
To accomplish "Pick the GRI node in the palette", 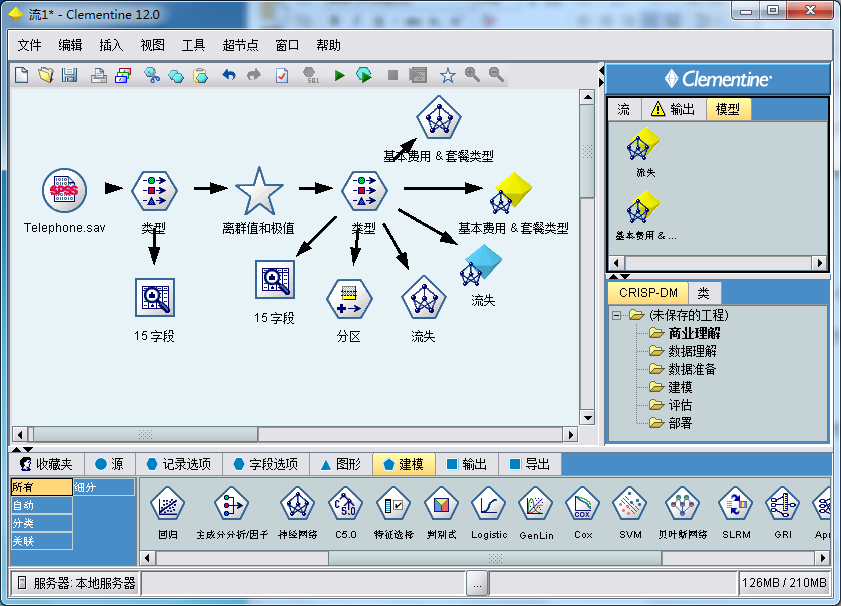I will tap(783, 505).
